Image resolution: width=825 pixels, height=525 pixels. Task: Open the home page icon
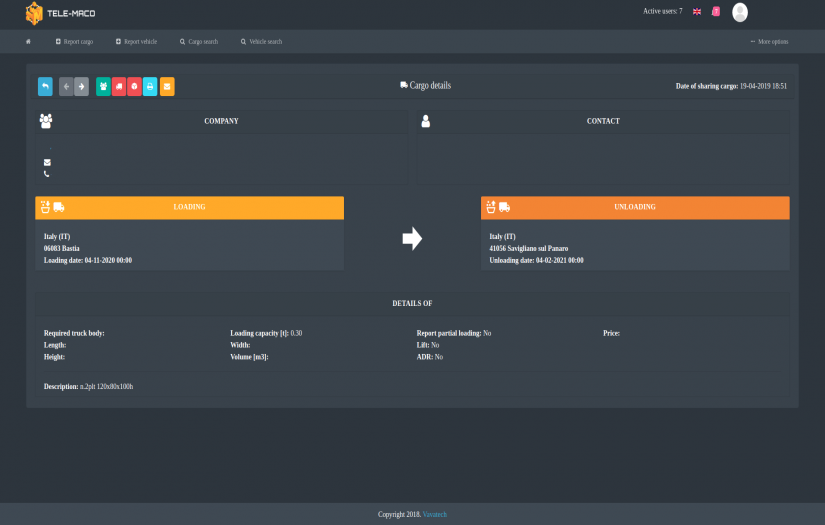(28, 42)
